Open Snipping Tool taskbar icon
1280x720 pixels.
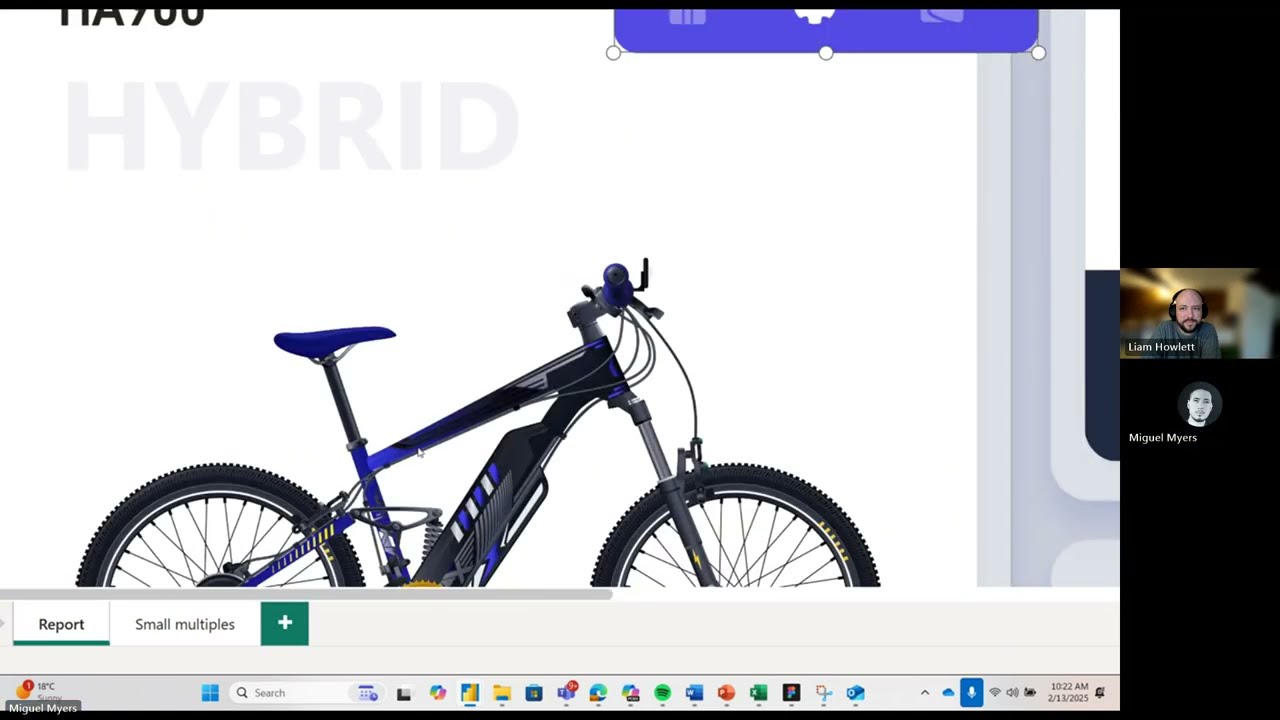pyautogui.click(x=823, y=693)
